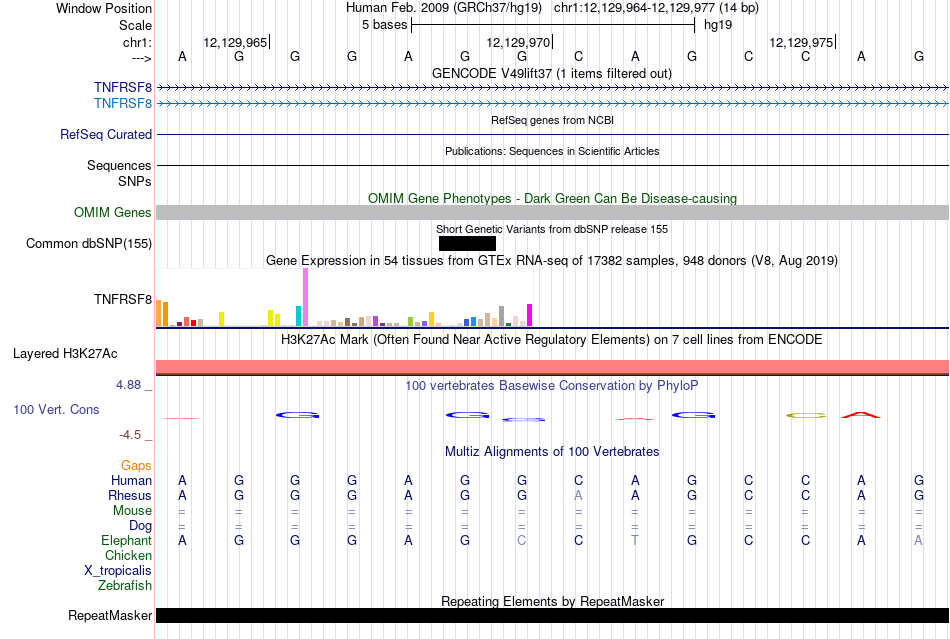
Task: Select the Zebrafish alignment row label
Action: point(125,586)
